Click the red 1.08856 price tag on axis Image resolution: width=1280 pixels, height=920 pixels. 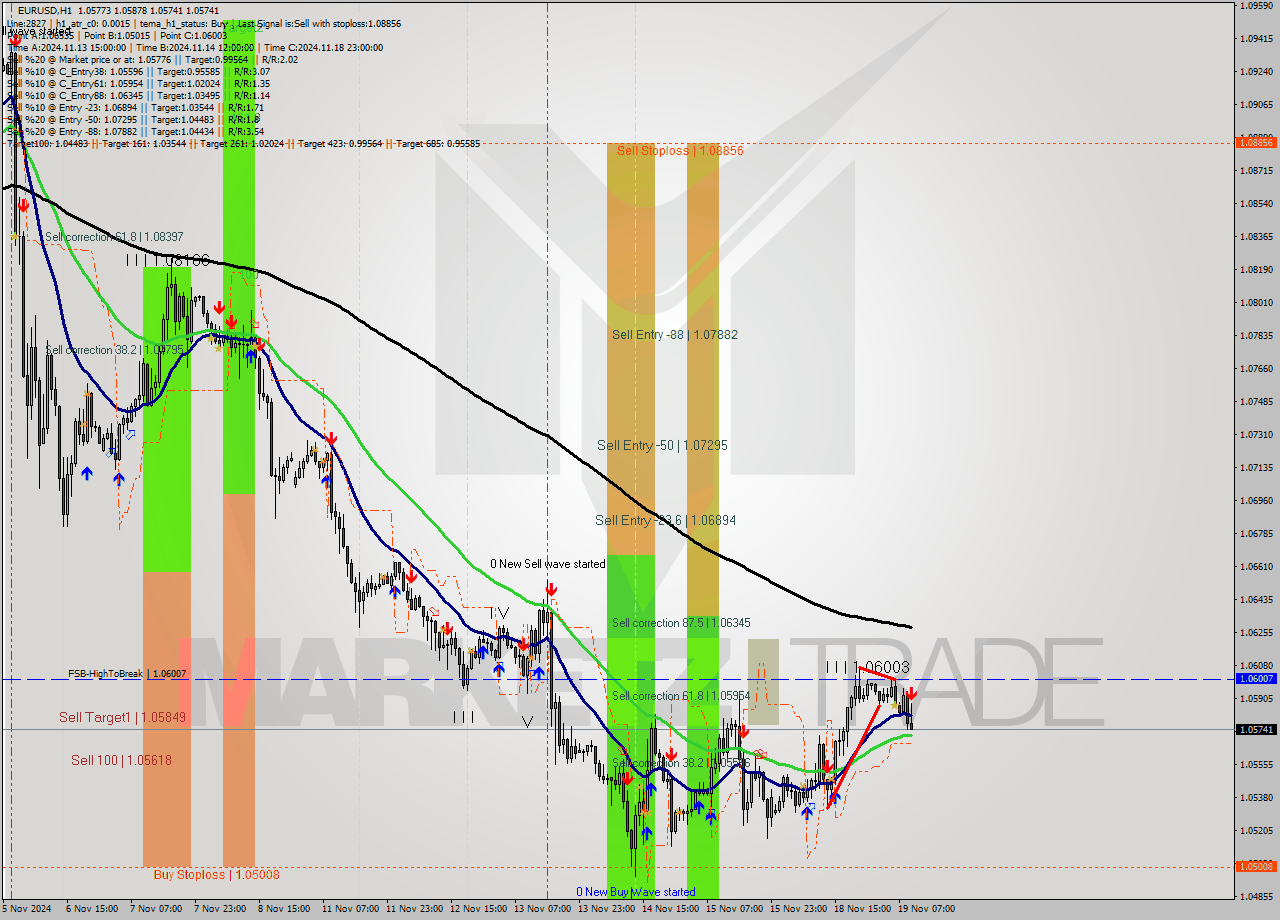(1256, 142)
